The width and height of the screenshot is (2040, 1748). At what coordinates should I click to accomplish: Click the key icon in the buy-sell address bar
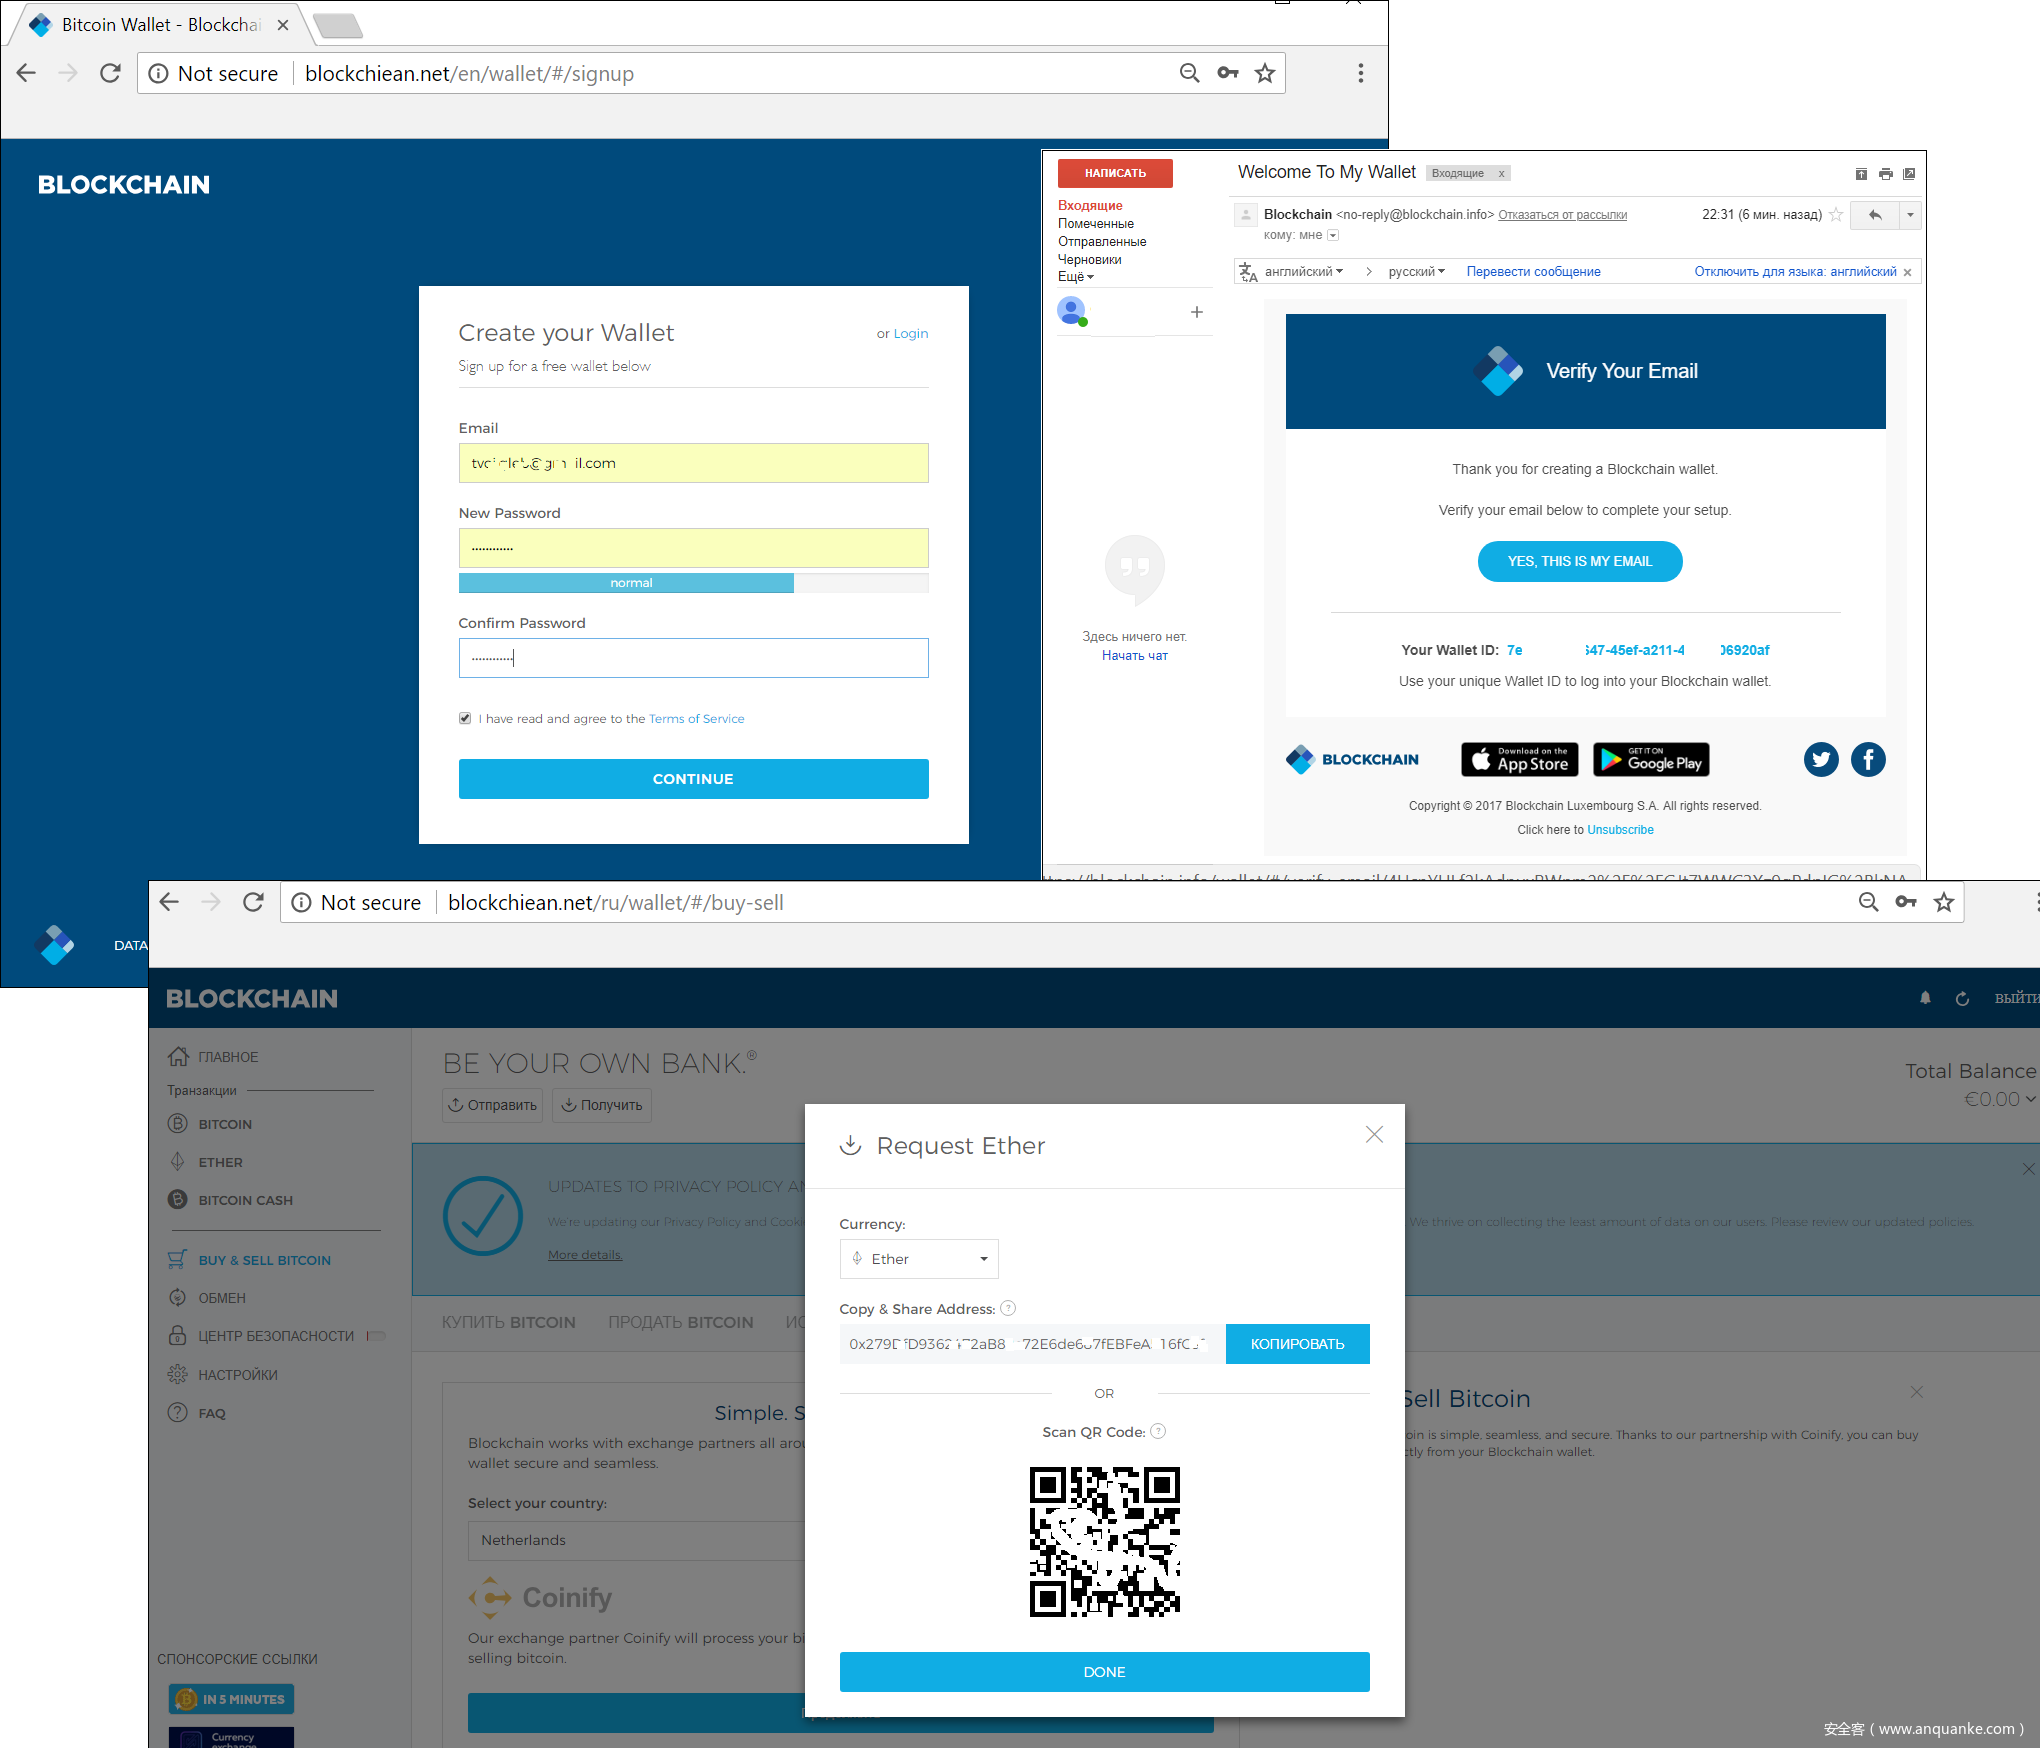pyautogui.click(x=1906, y=902)
